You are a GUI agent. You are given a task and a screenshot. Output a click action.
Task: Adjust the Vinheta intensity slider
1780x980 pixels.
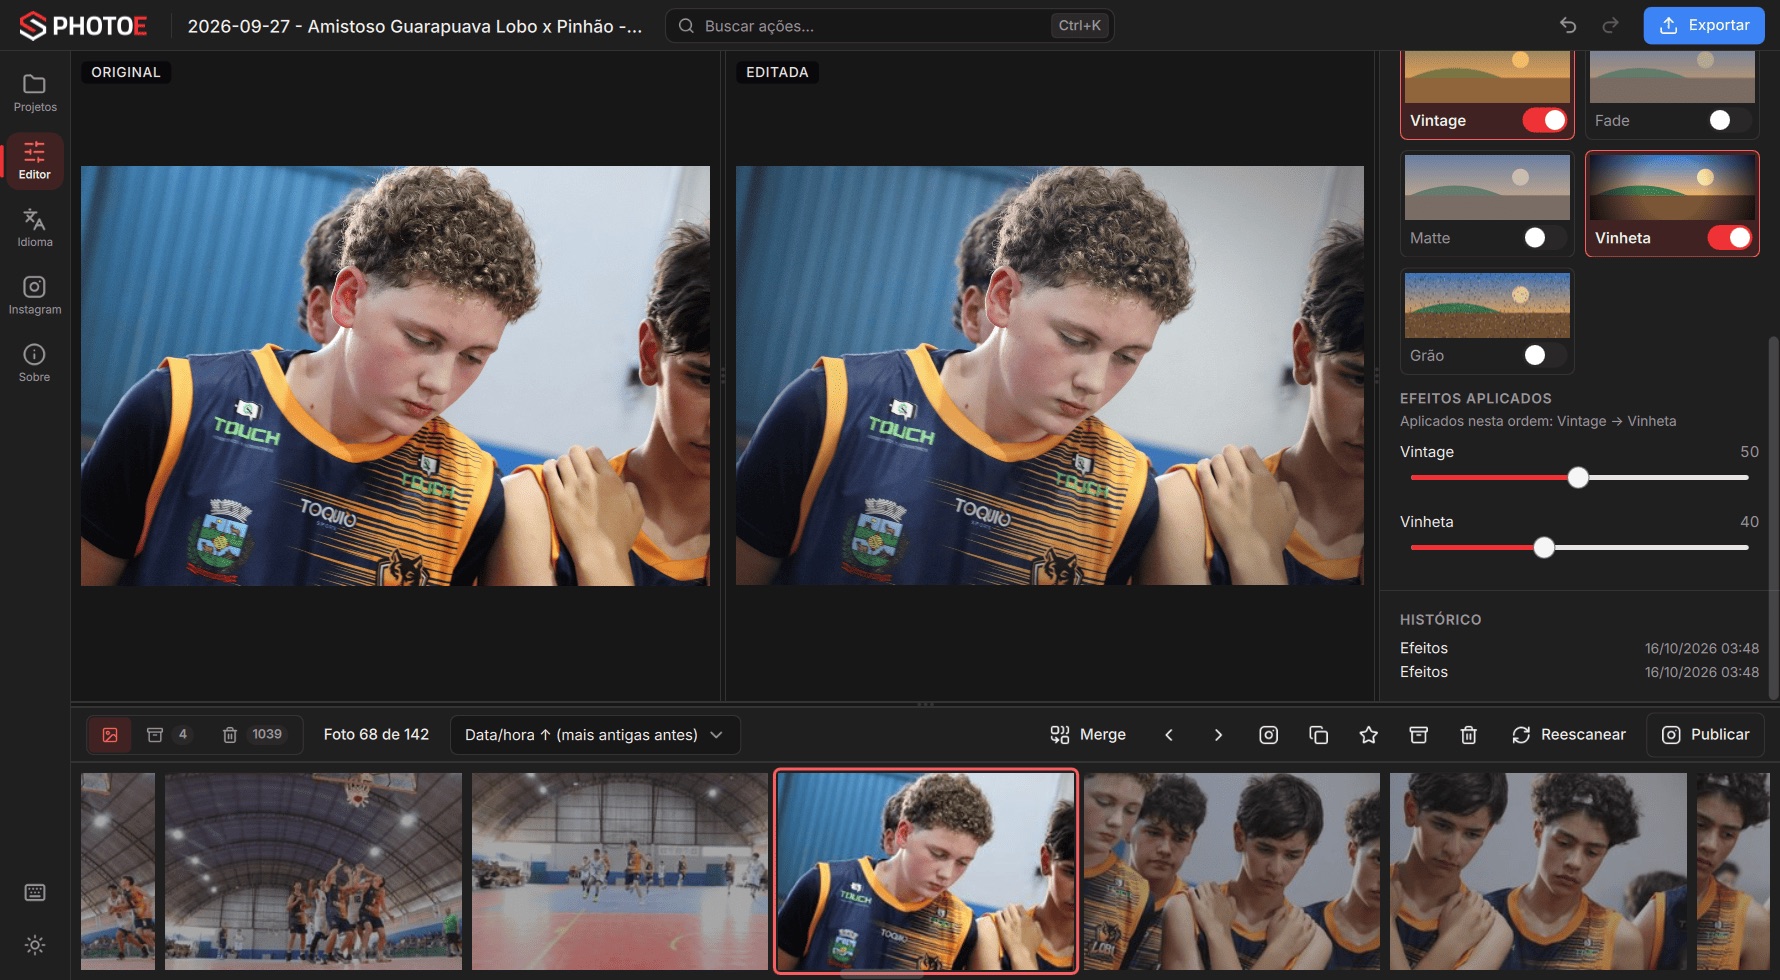[1579, 547]
